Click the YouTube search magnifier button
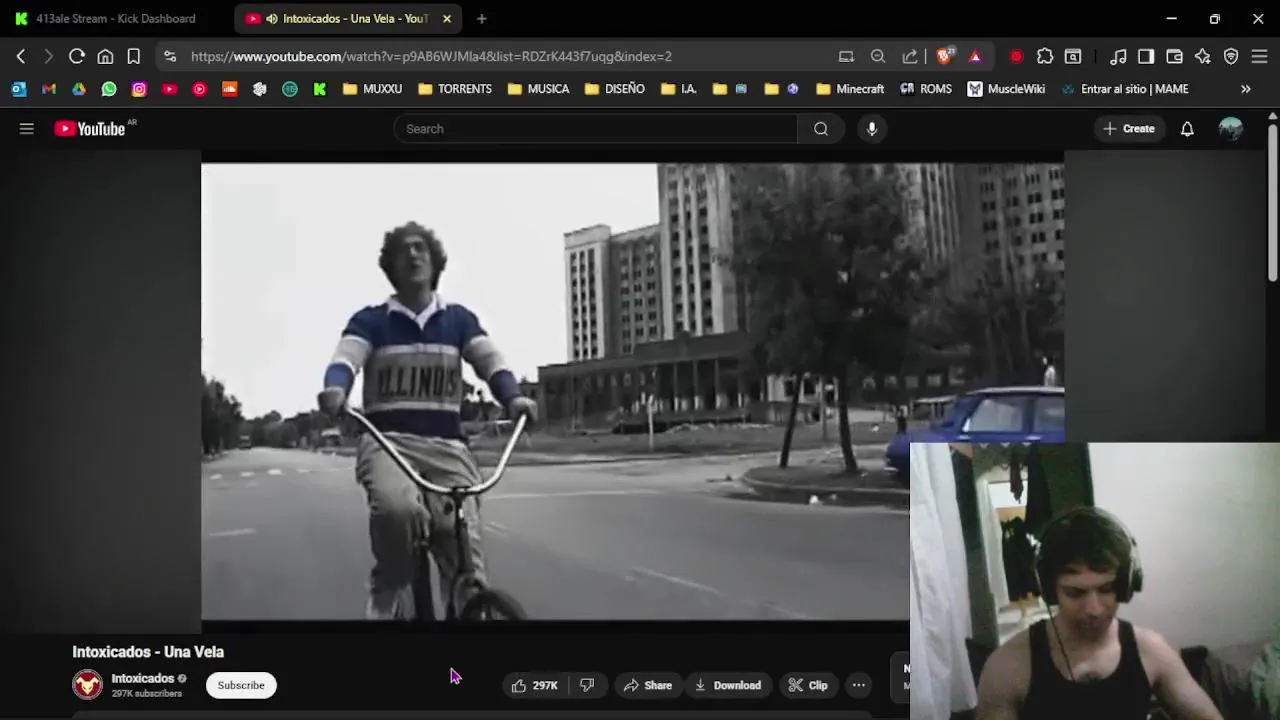The width and height of the screenshot is (1280, 720). (821, 128)
